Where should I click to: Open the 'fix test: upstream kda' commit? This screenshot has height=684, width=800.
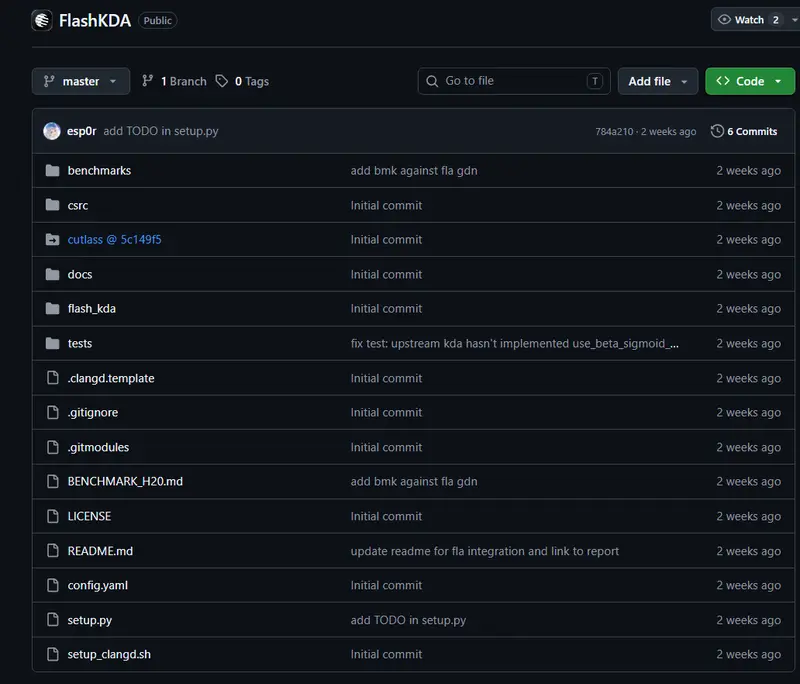coord(514,343)
